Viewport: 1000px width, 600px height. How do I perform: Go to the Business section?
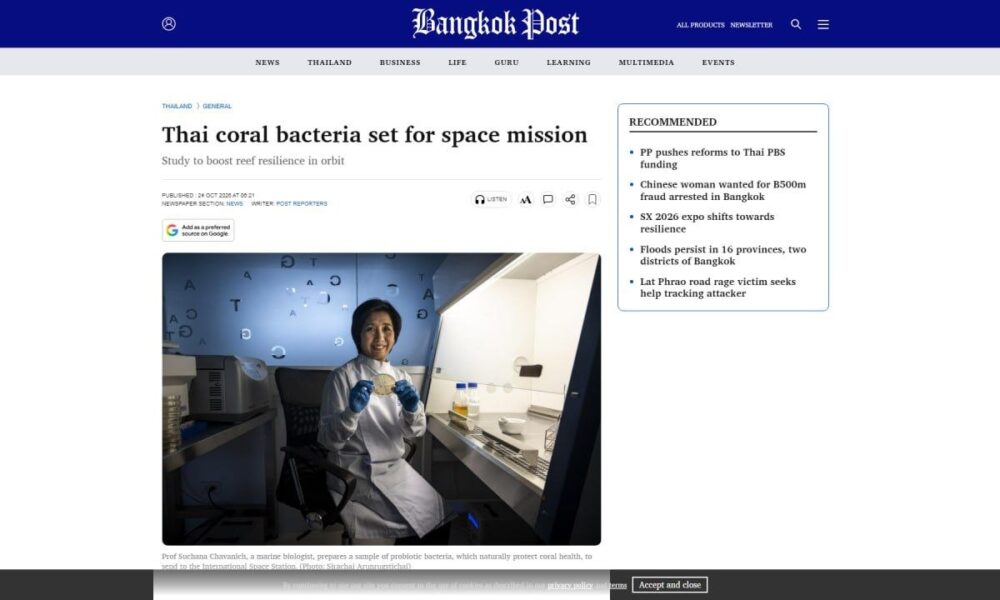[400, 62]
